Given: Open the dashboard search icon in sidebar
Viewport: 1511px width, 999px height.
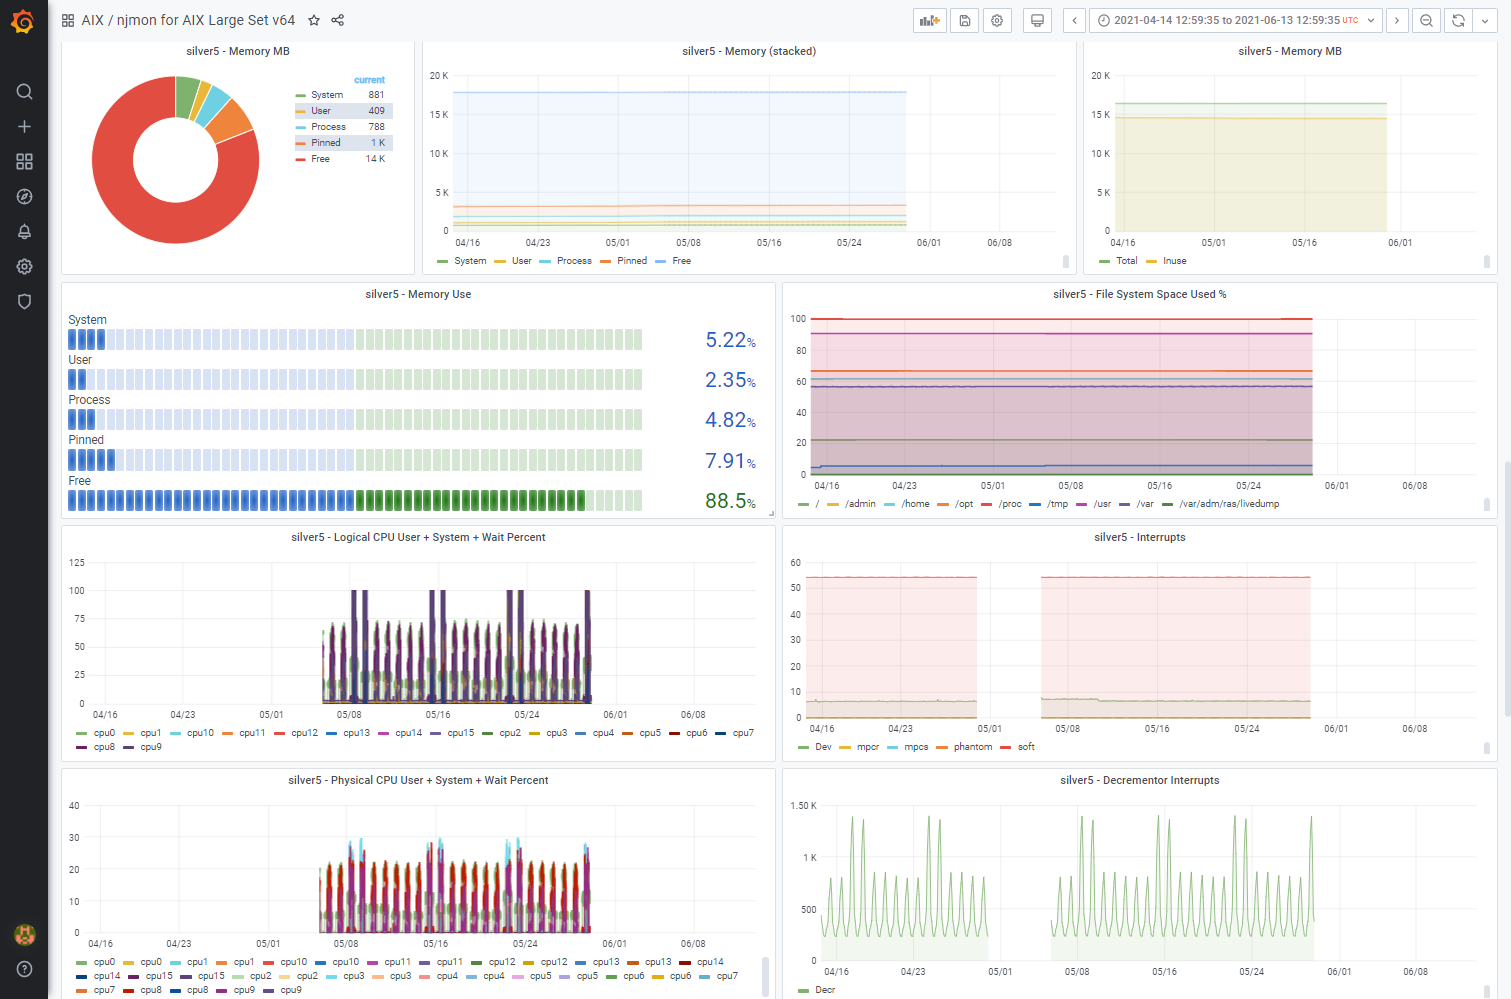Looking at the screenshot, I should [x=25, y=92].
